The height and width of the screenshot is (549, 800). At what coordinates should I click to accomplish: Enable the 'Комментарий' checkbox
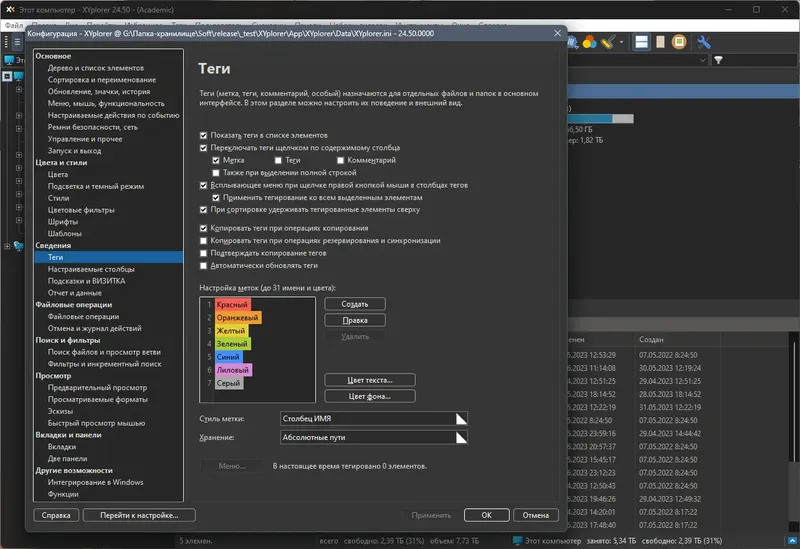pyautogui.click(x=340, y=160)
